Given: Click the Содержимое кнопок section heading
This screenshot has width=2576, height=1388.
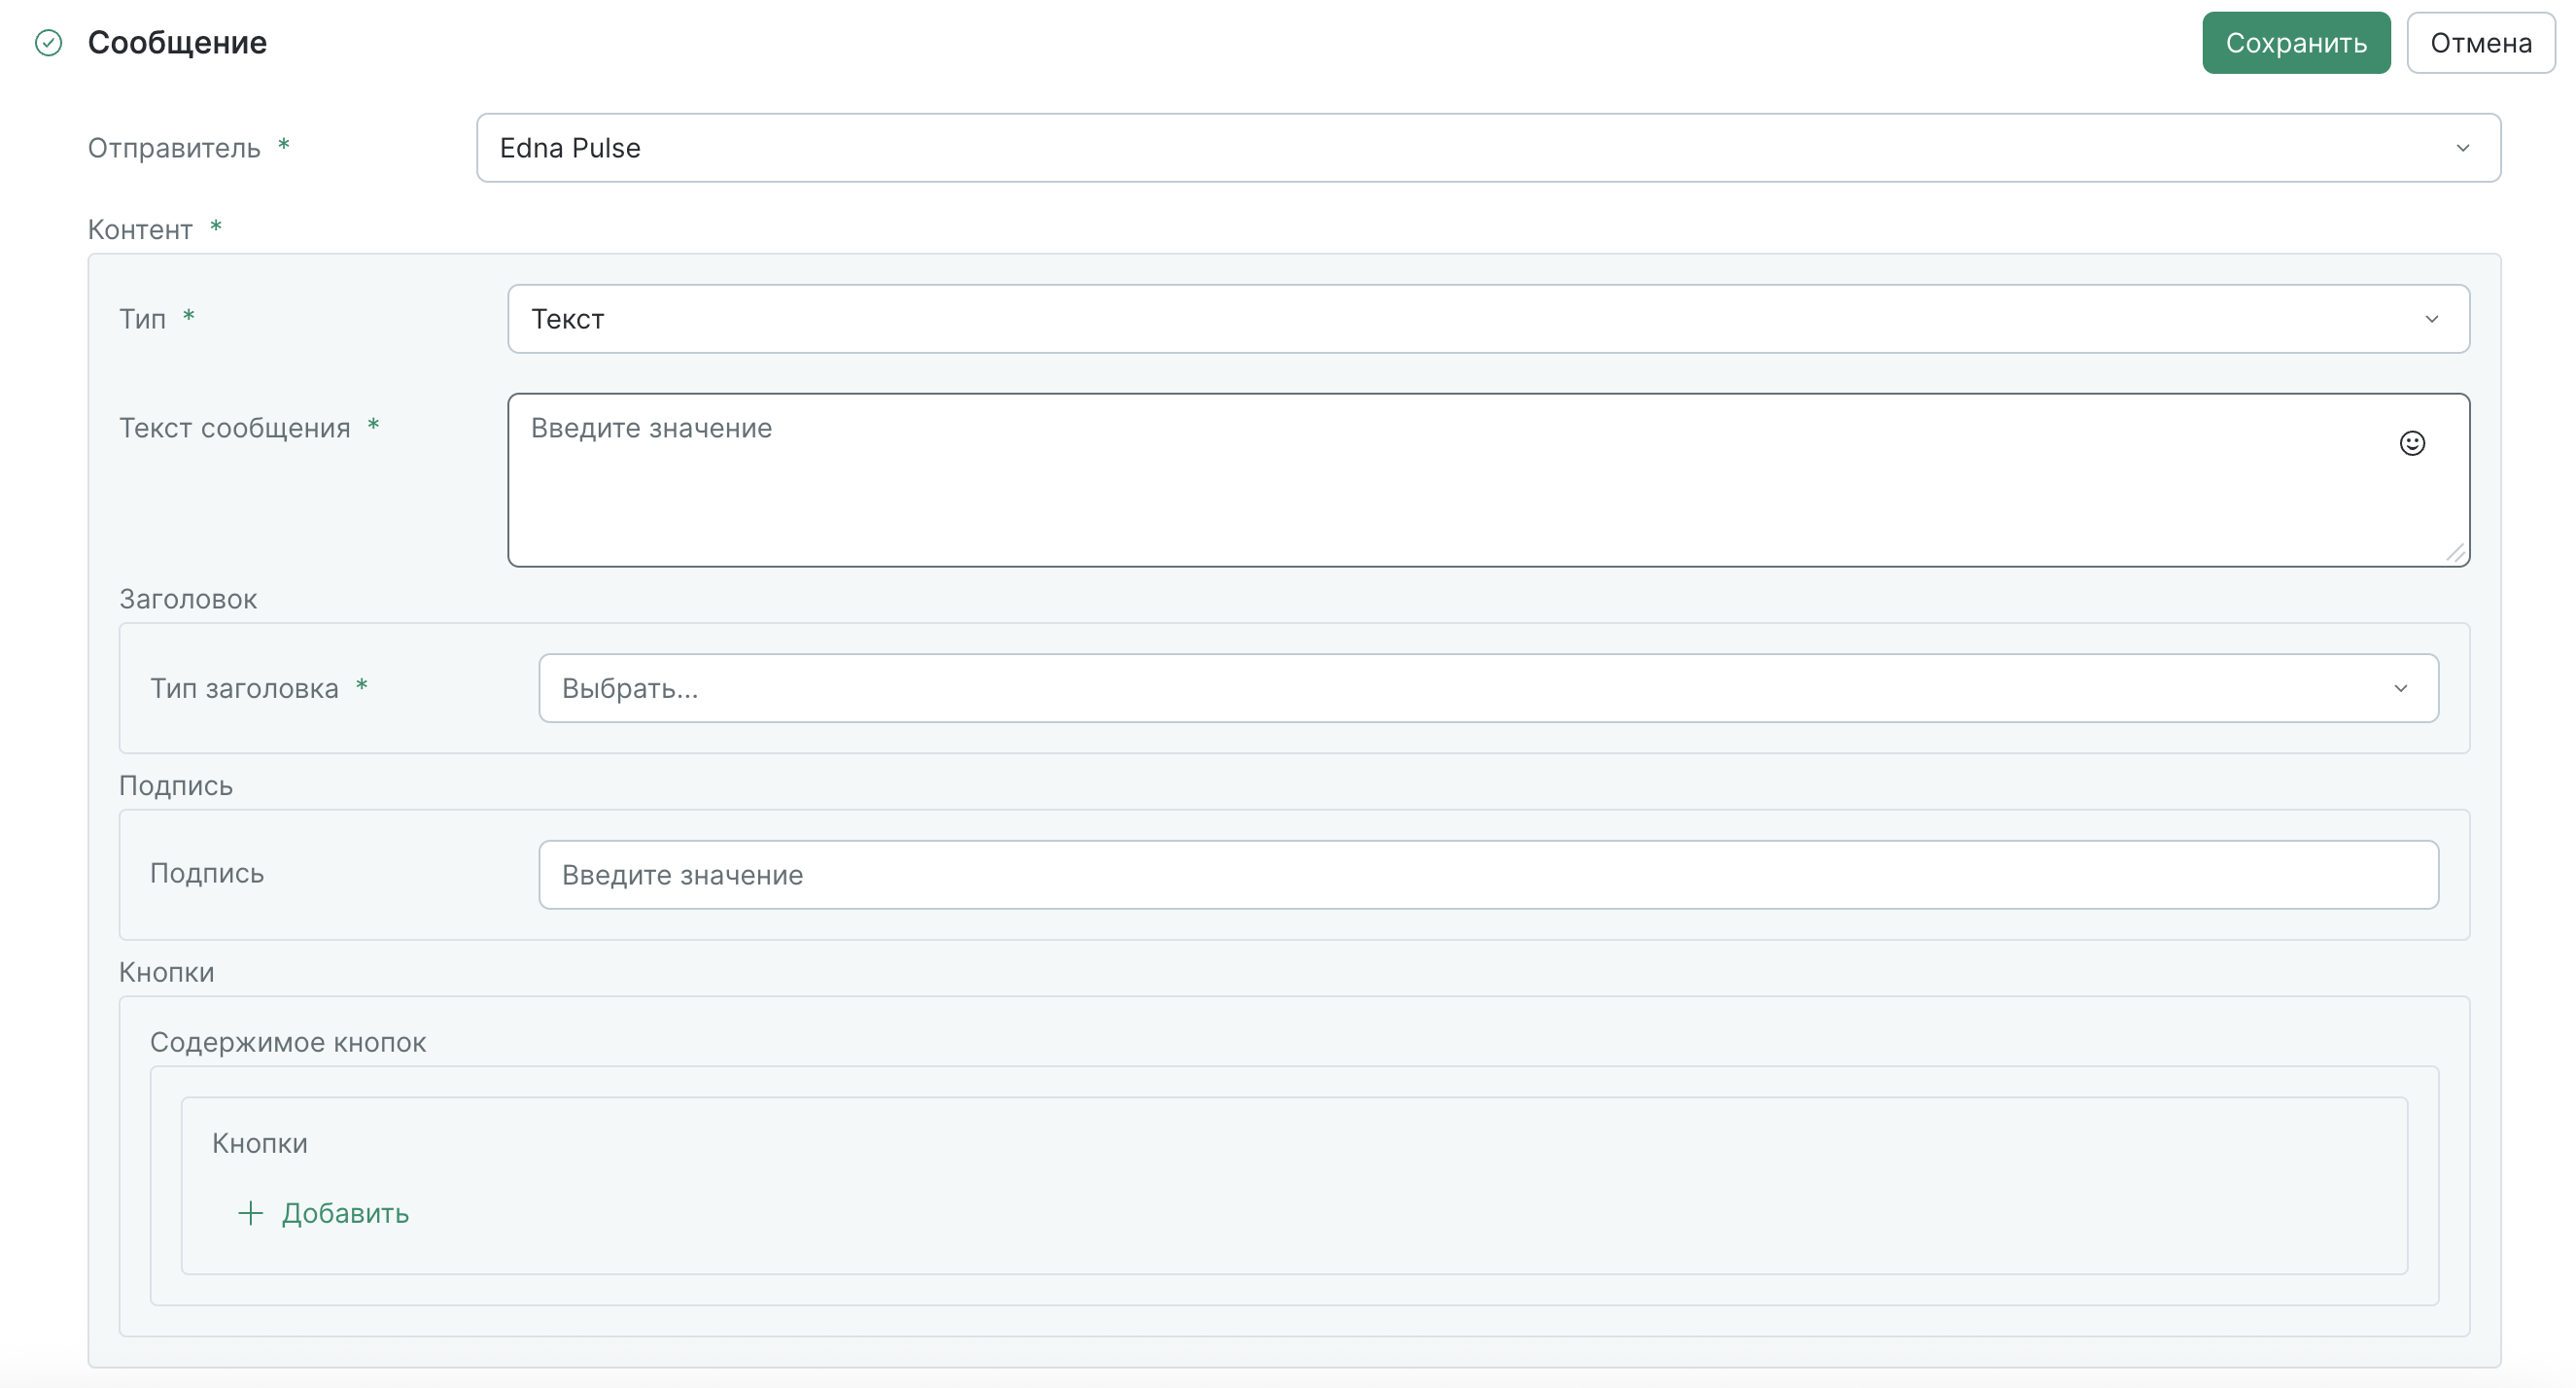Looking at the screenshot, I should [x=288, y=1042].
